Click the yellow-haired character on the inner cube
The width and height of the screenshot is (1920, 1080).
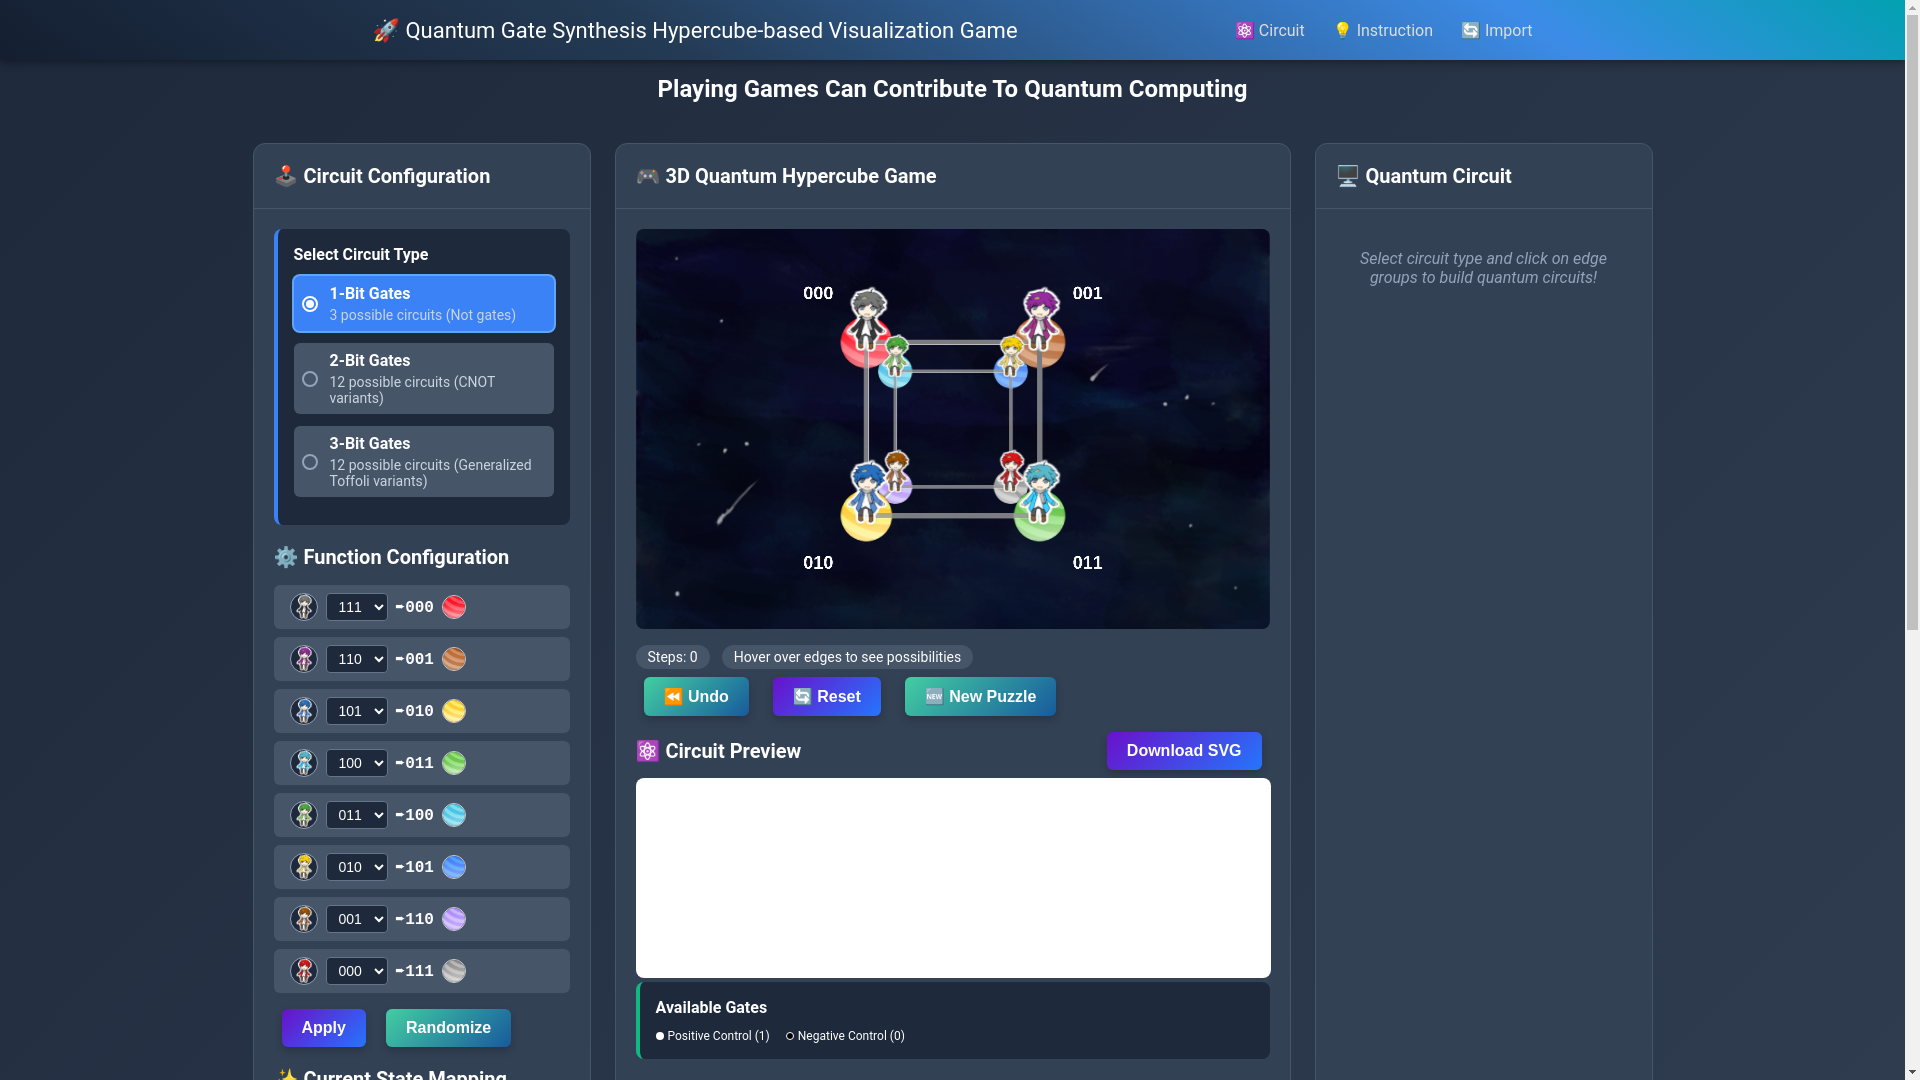point(1011,356)
